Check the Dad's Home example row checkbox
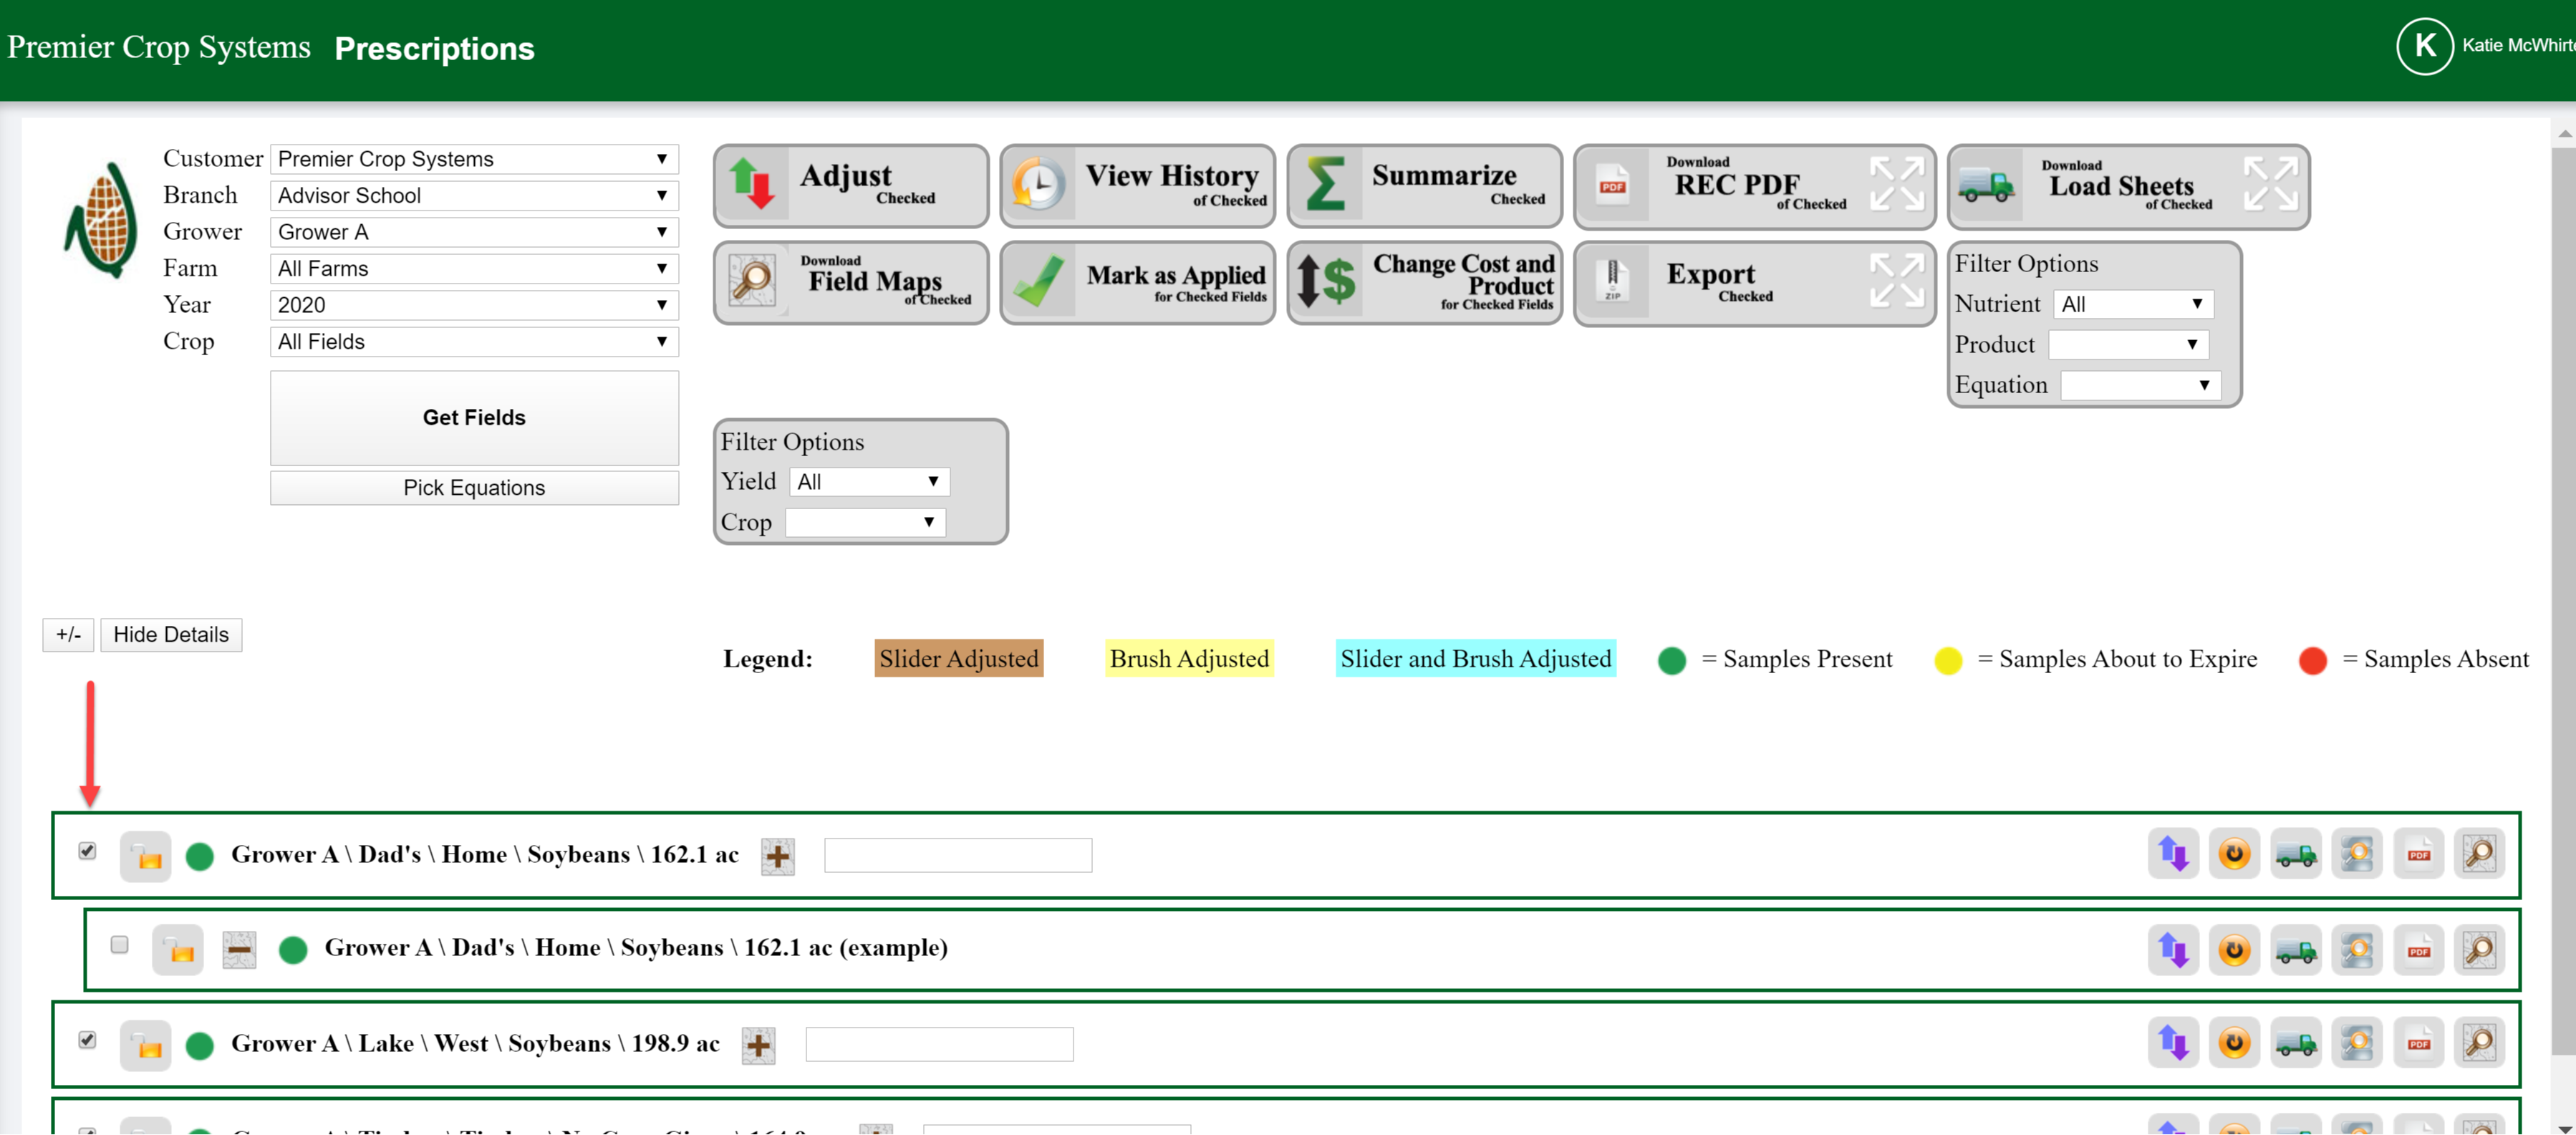 tap(119, 944)
